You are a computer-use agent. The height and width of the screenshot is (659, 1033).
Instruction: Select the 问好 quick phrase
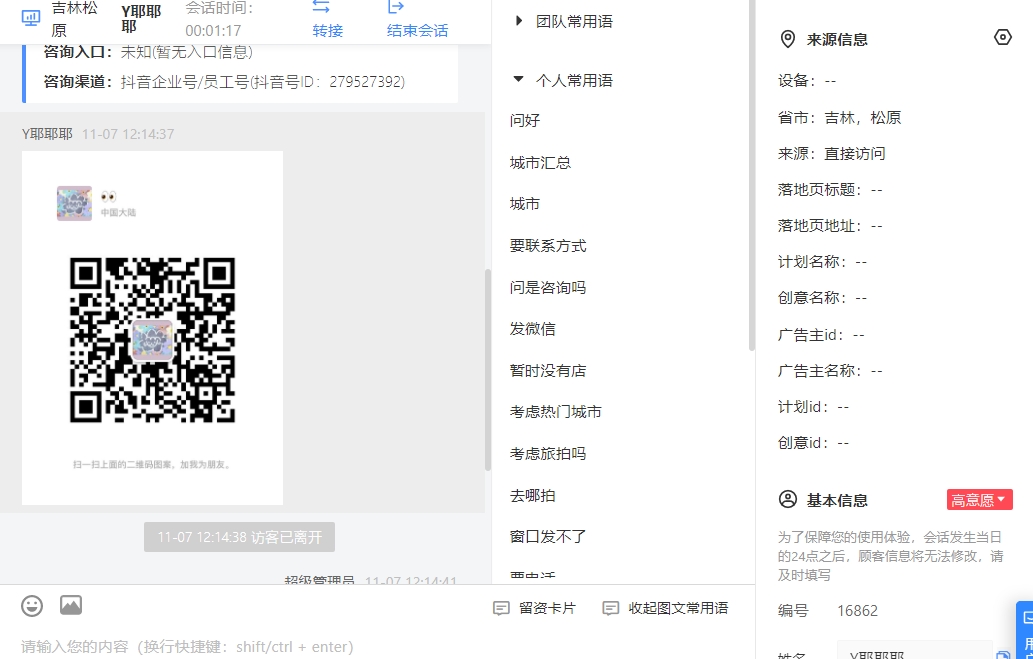tap(525, 121)
